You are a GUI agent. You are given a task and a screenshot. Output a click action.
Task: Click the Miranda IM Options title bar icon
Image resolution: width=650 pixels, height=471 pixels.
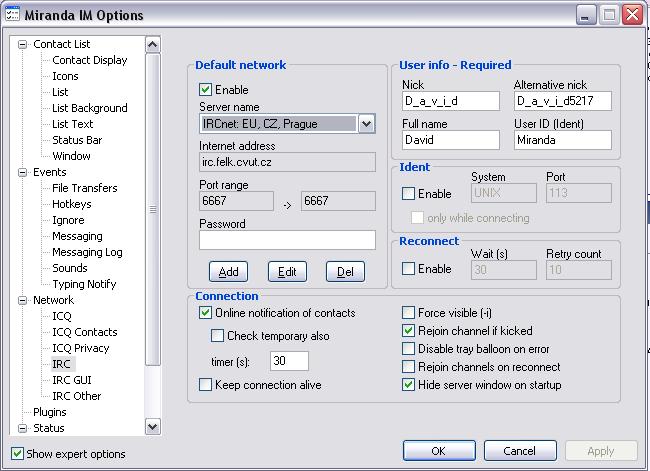click(13, 15)
